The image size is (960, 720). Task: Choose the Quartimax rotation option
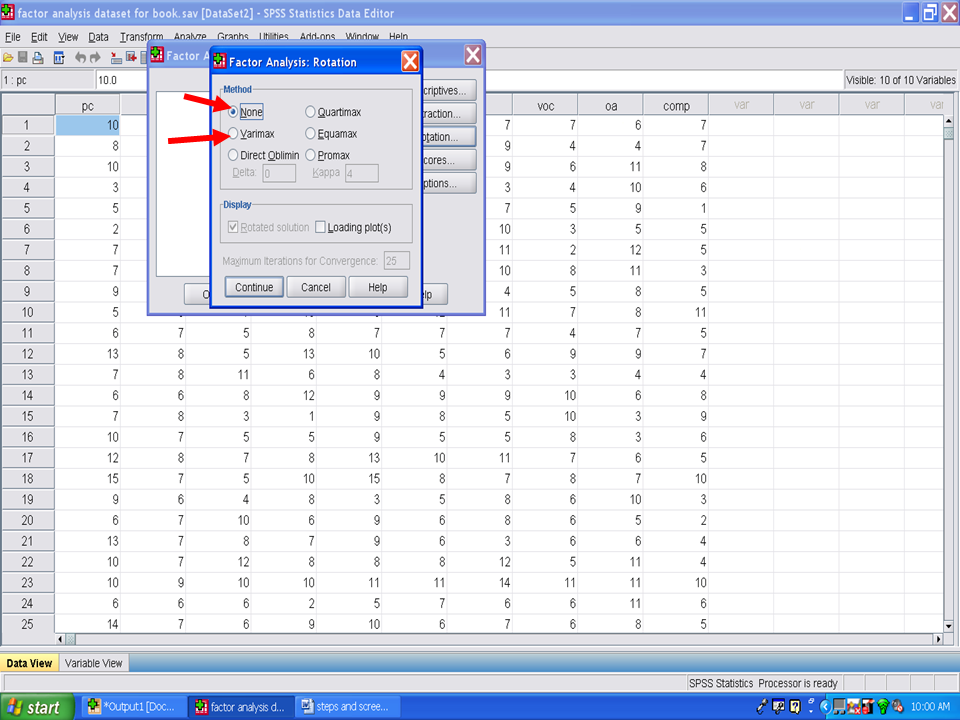pyautogui.click(x=310, y=112)
